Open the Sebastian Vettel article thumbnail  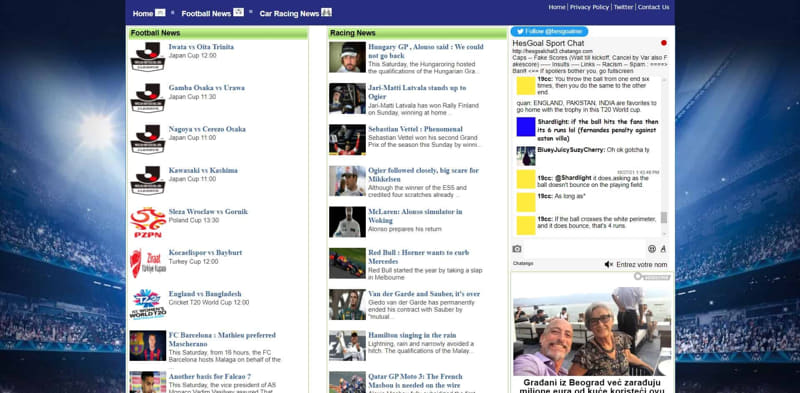coord(347,140)
